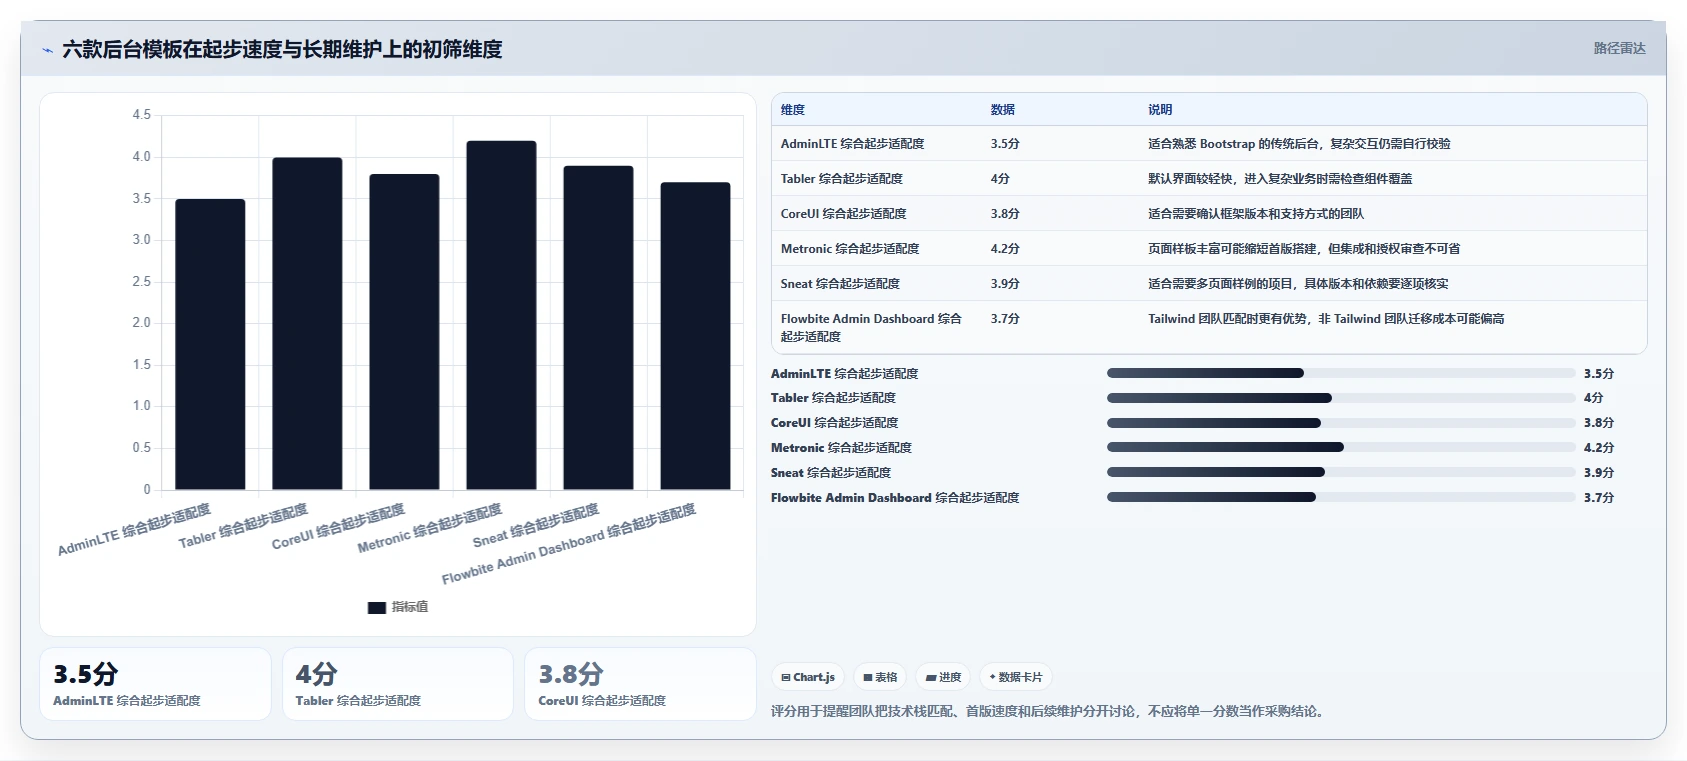Viewport: 1687px width, 761px height.
Task: Click table cell 'Tabler 综合起步适配度'
Action: (842, 179)
